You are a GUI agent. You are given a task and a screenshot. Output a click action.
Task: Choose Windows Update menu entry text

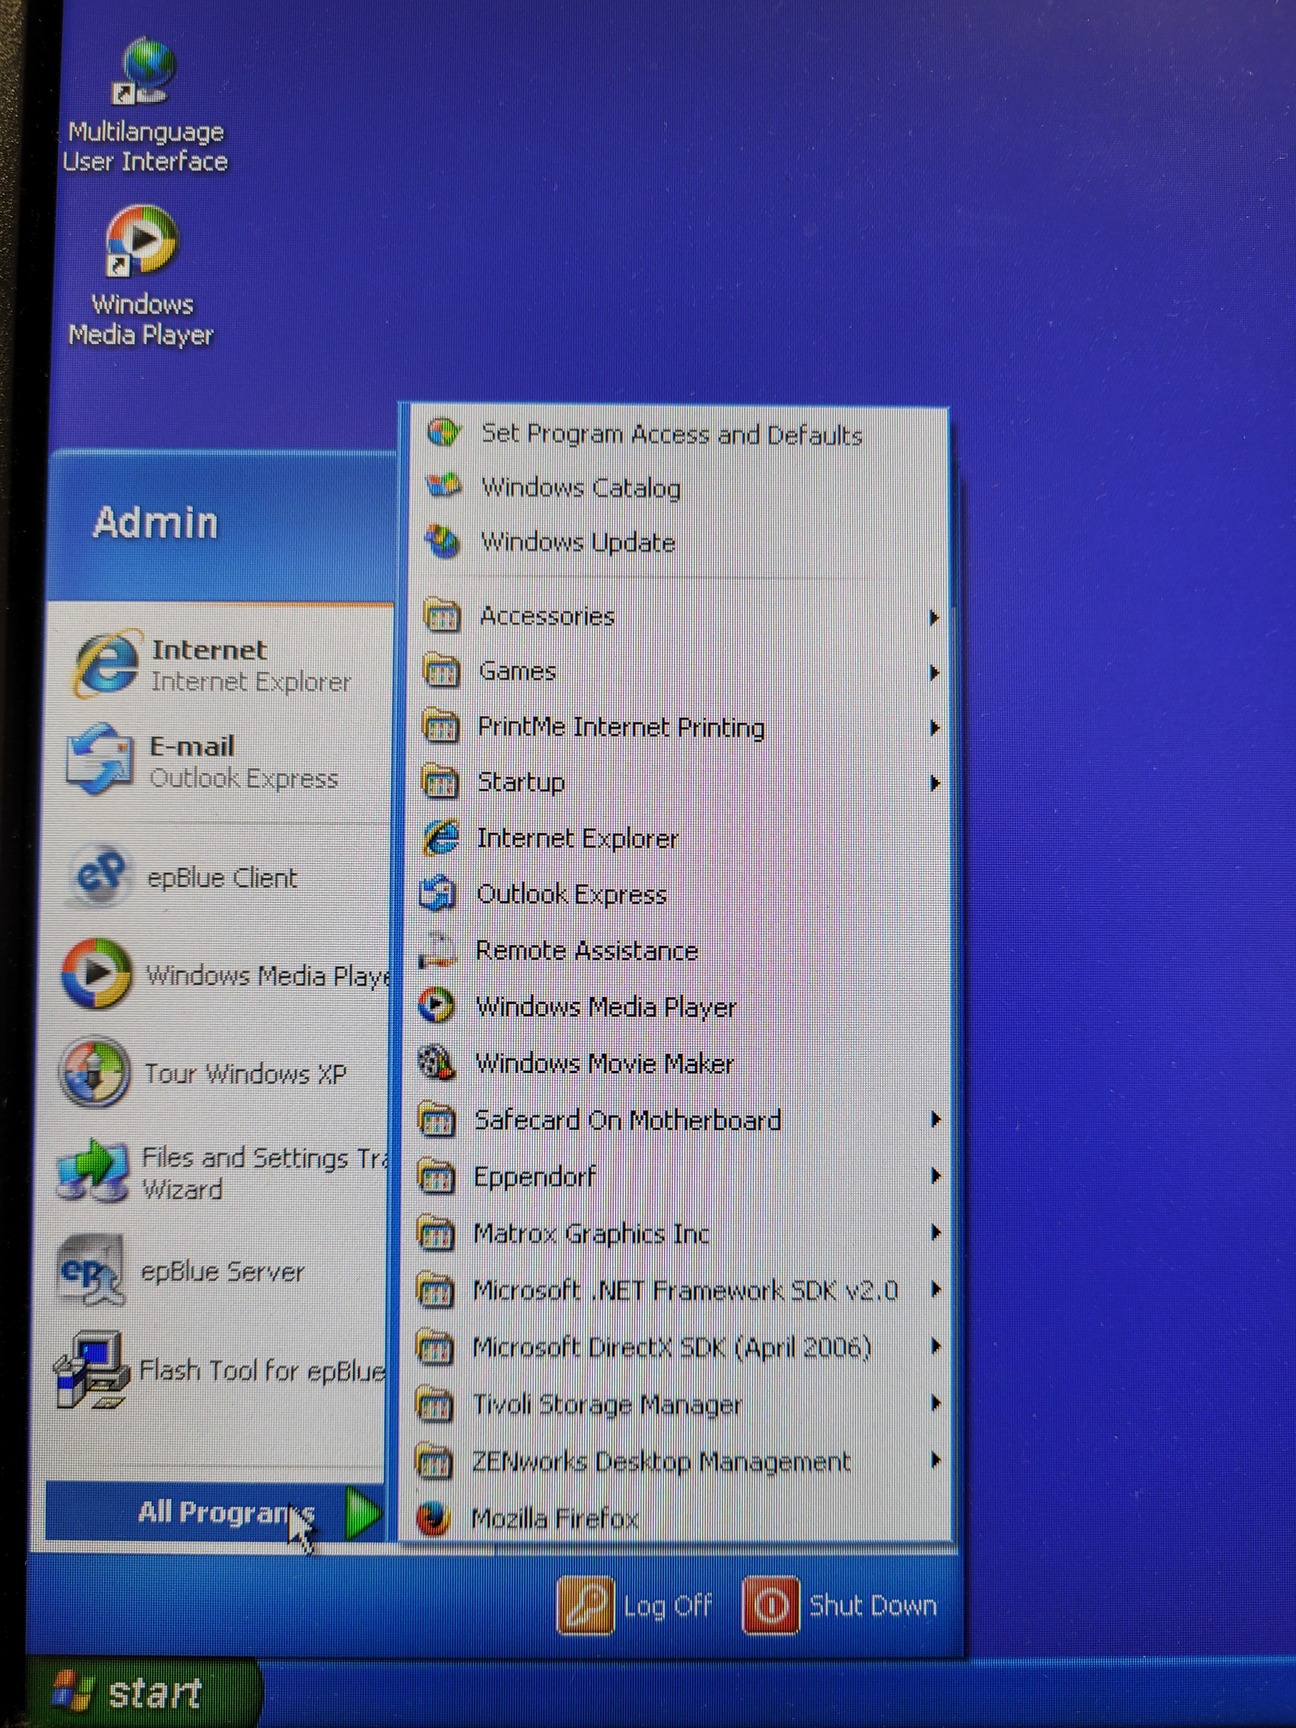click(578, 542)
